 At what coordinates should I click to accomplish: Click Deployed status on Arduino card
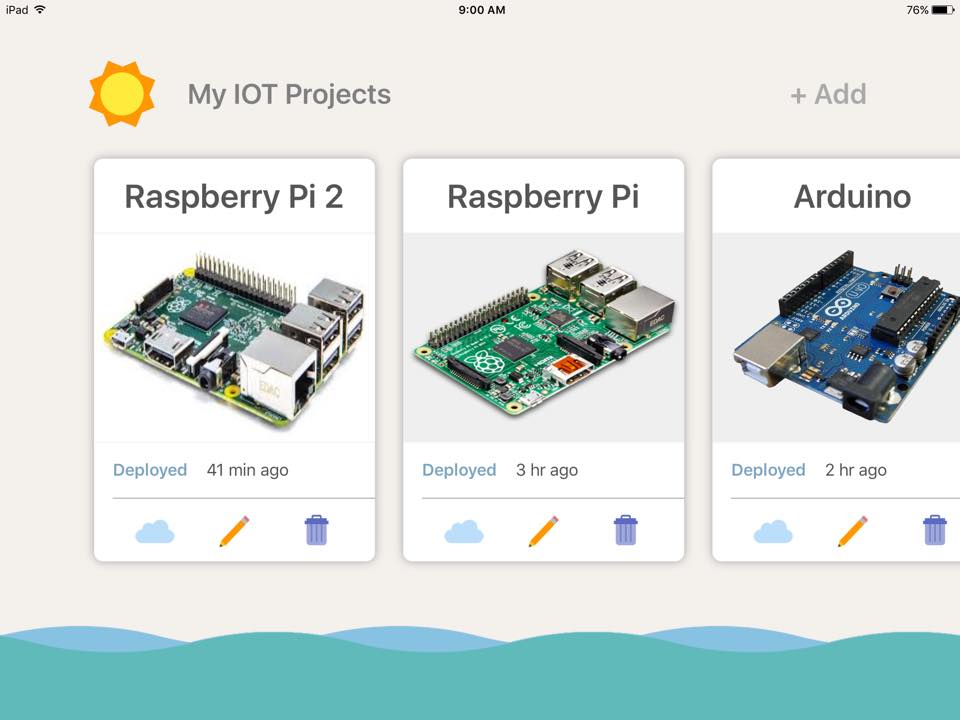(768, 470)
